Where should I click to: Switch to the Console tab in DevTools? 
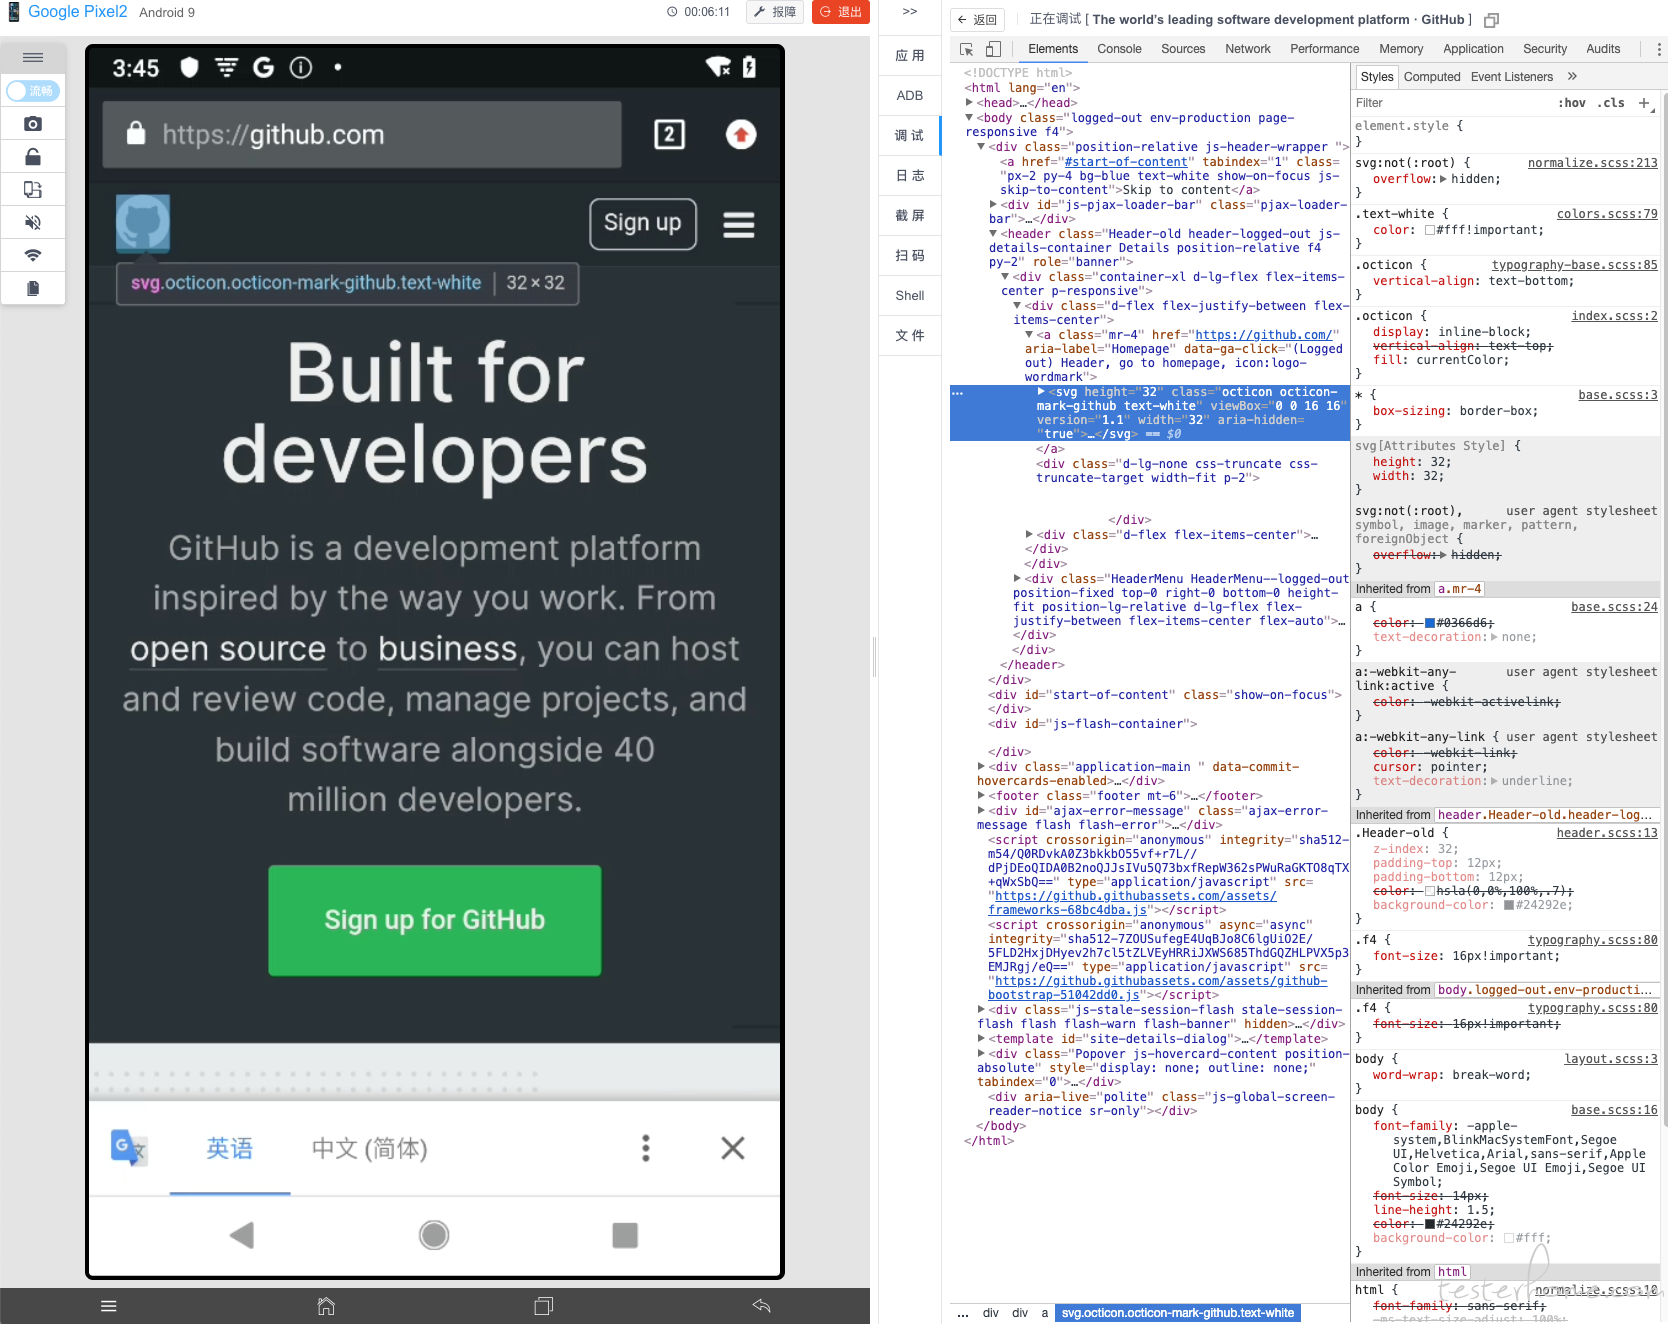[x=1119, y=49]
